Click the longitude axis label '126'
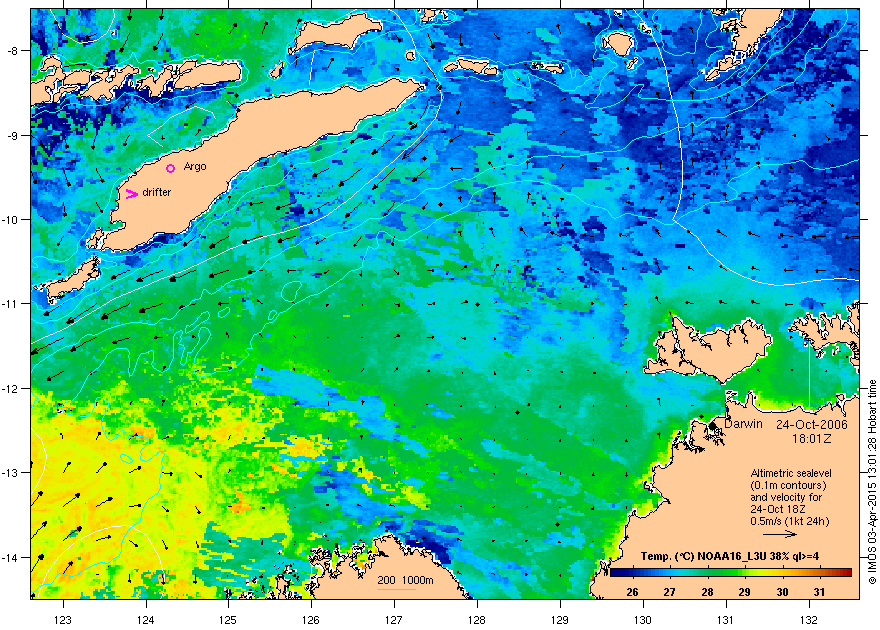Image resolution: width=880 pixels, height=630 pixels. click(x=311, y=620)
